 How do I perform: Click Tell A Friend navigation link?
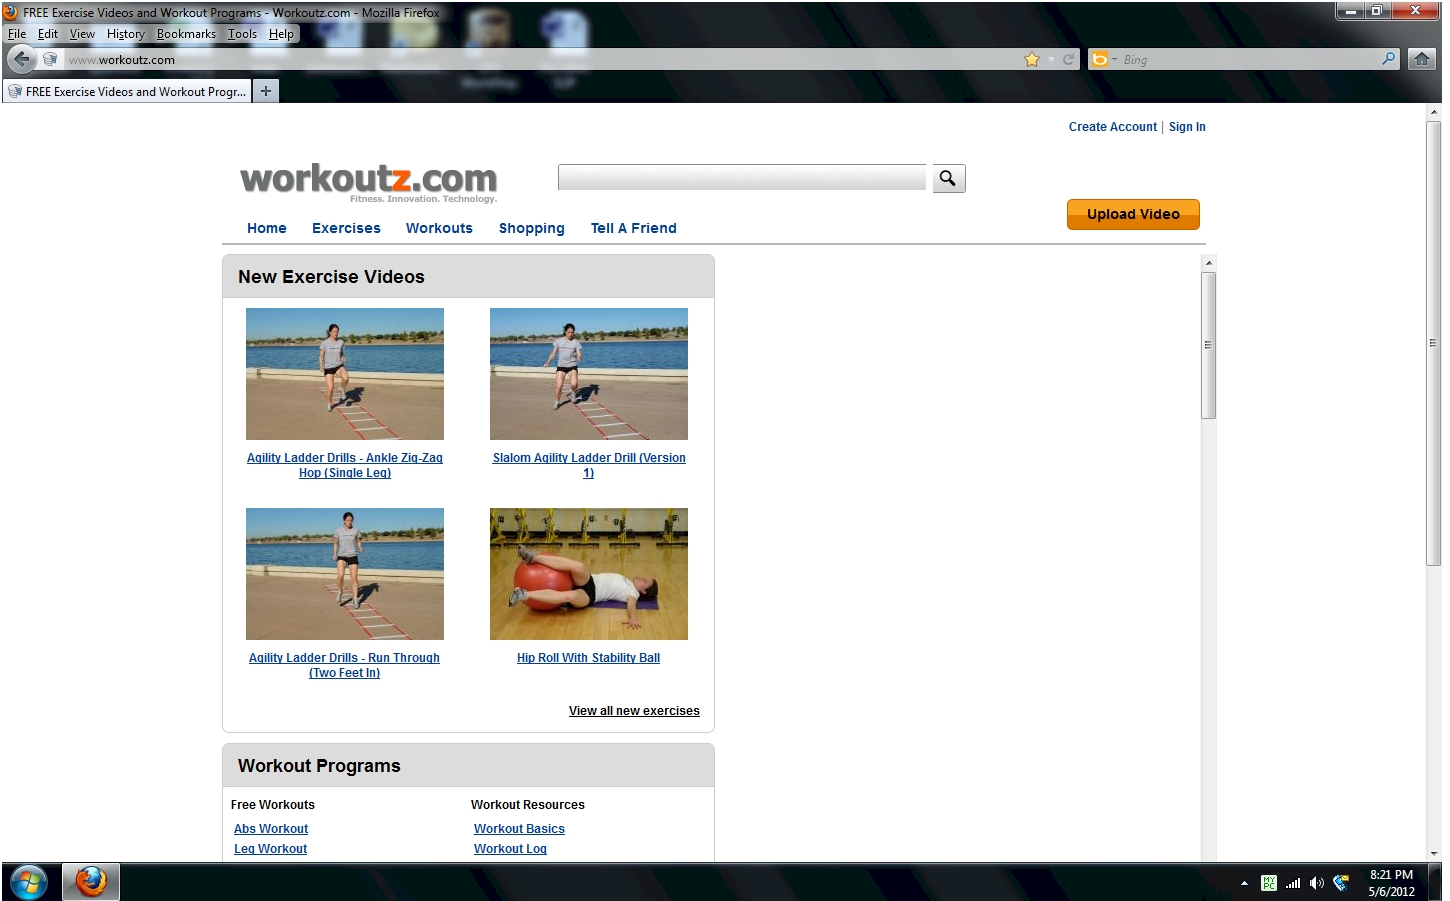tap(634, 228)
